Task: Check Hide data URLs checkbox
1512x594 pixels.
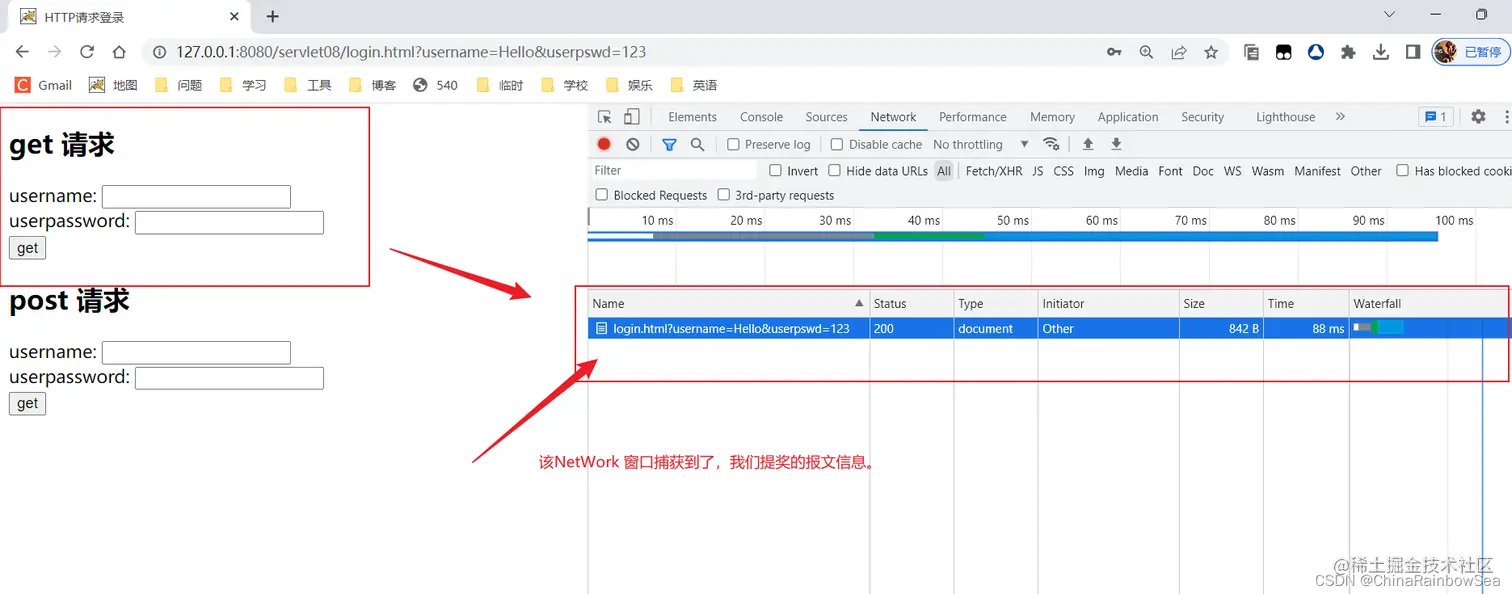Action: pyautogui.click(x=834, y=170)
